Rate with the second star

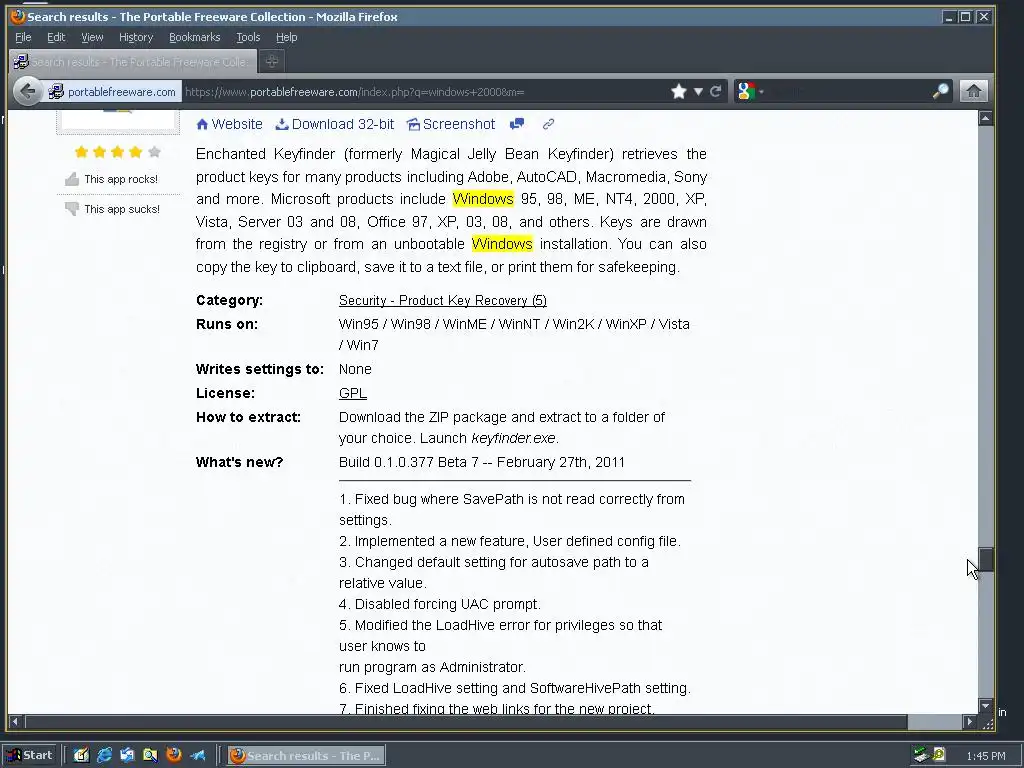pyautogui.click(x=99, y=152)
